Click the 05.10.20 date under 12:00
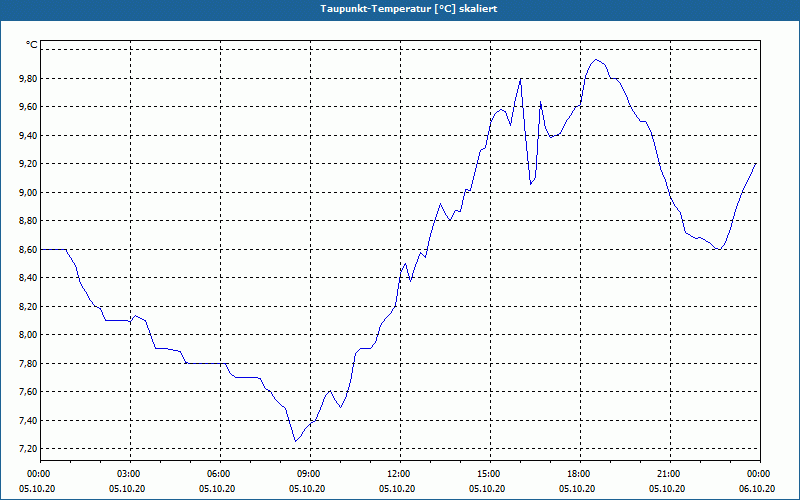The height and width of the screenshot is (500, 800). click(x=397, y=489)
